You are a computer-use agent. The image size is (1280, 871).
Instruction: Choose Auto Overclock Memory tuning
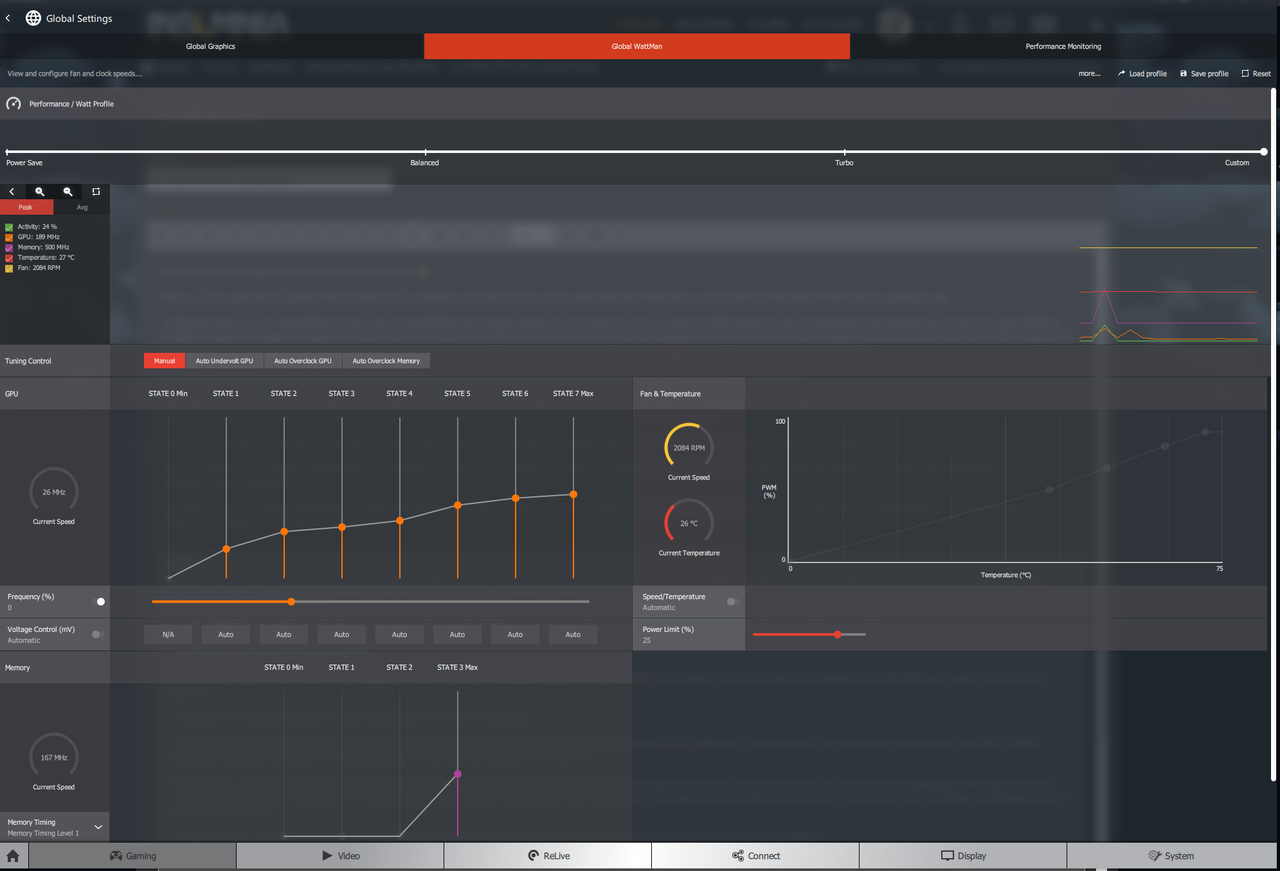coord(386,361)
